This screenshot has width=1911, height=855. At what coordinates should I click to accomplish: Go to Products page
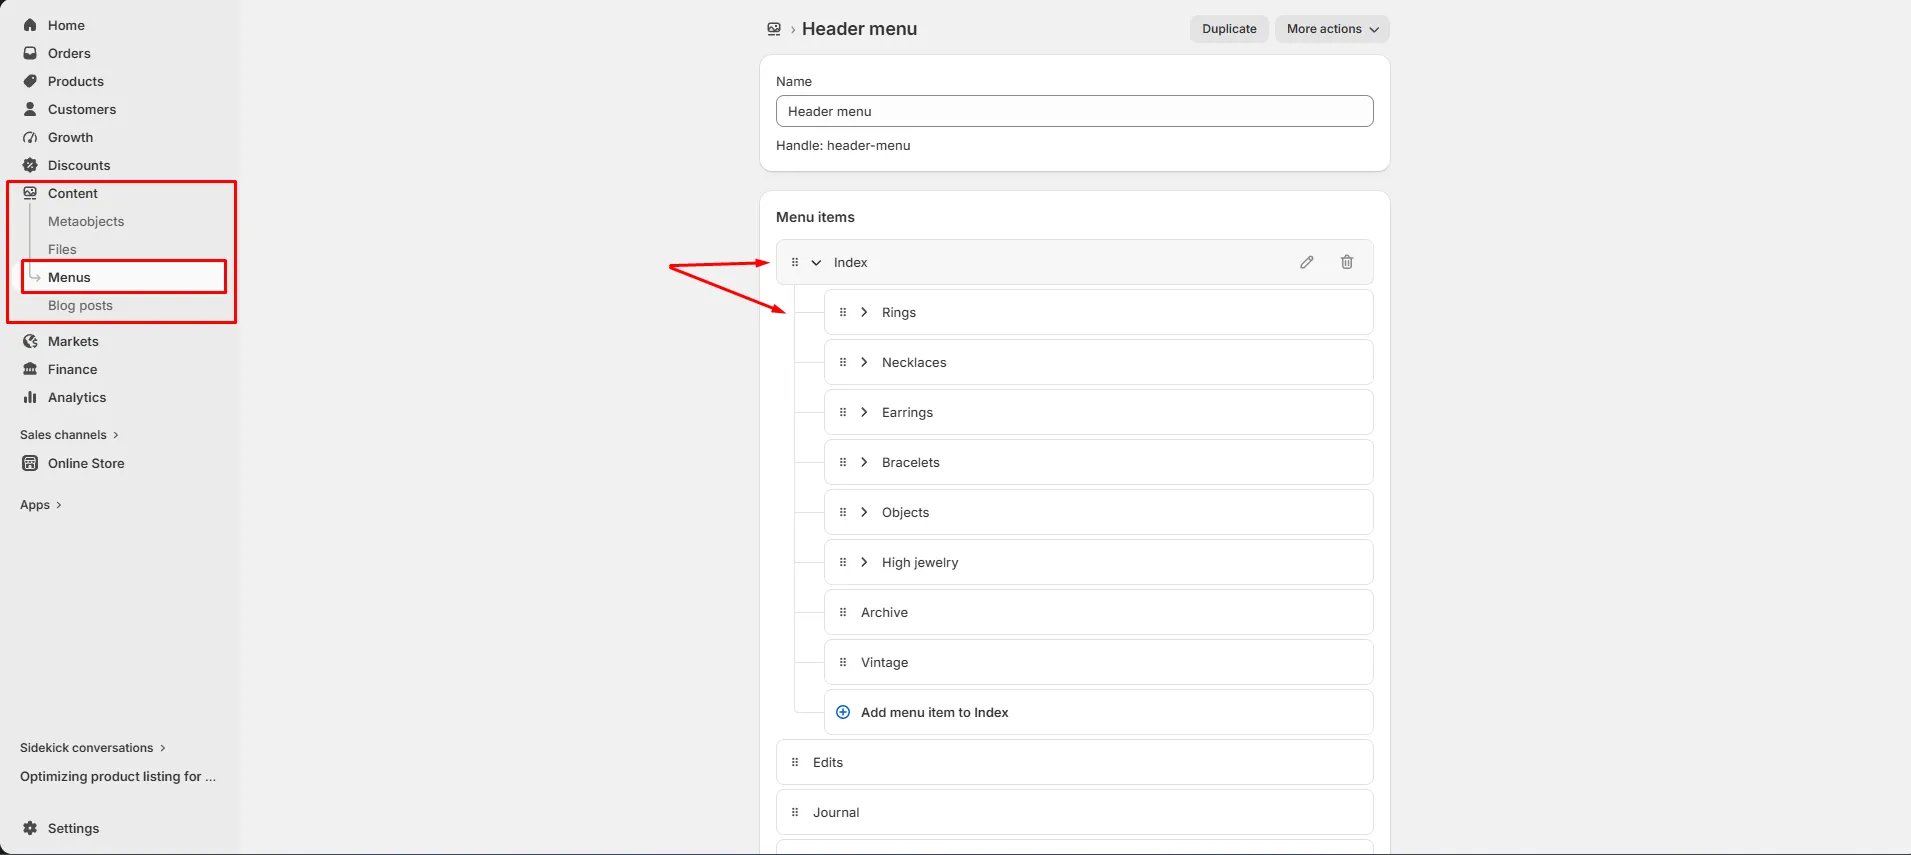point(76,81)
